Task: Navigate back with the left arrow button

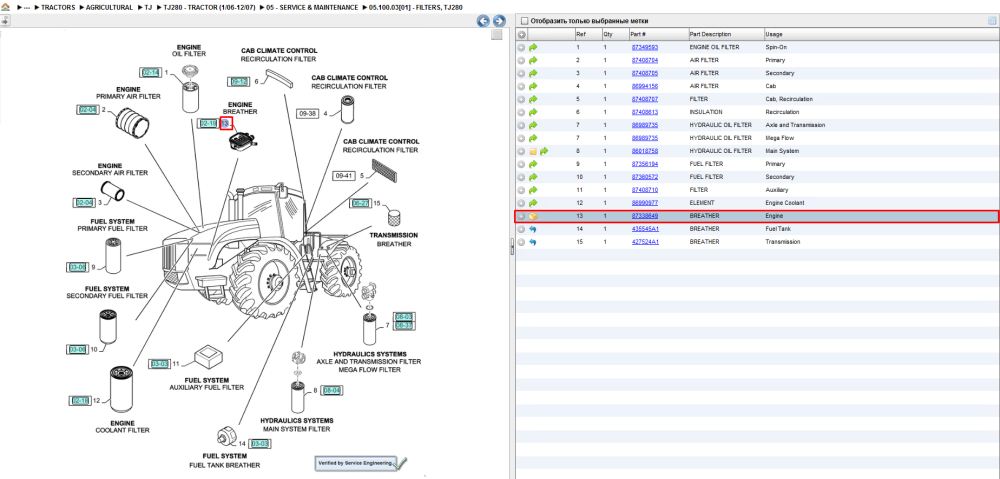Action: pos(484,21)
